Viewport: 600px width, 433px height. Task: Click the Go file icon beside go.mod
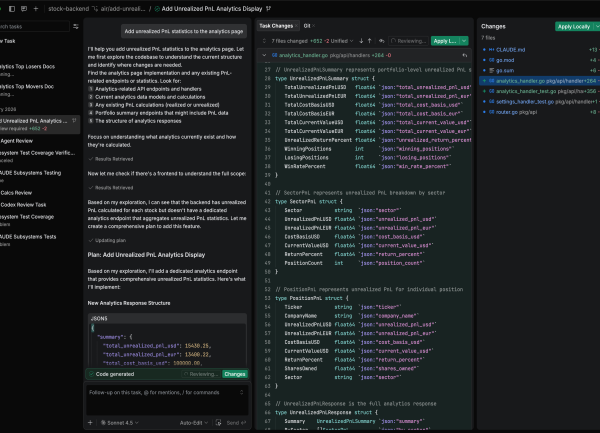pyautogui.click(x=491, y=60)
